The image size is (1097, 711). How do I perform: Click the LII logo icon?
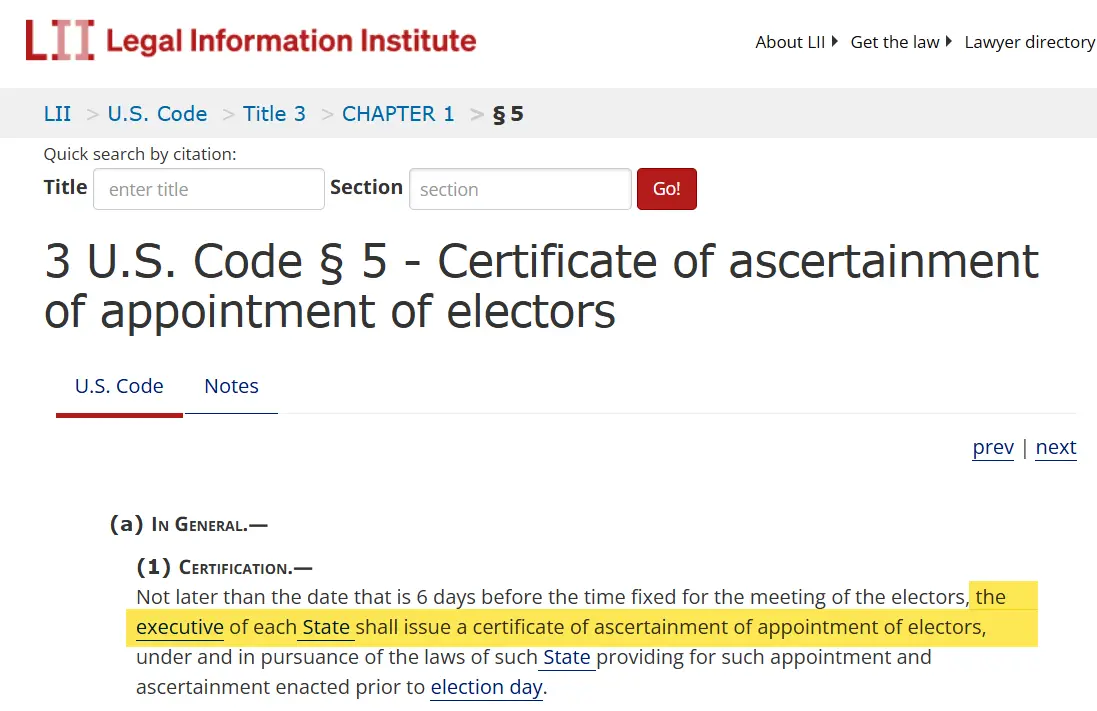pyautogui.click(x=60, y=41)
